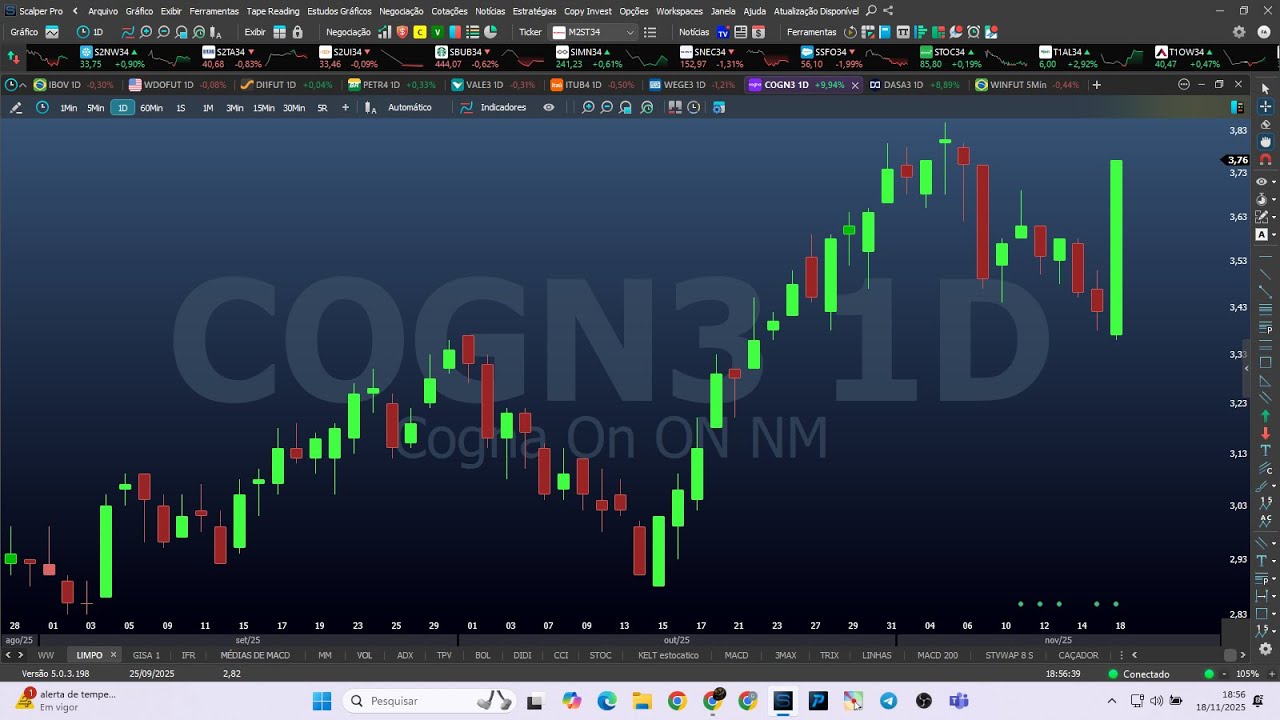The image size is (1280, 720).
Task: Toggle the eye visibility icon beside Indicadores
Action: (548, 107)
